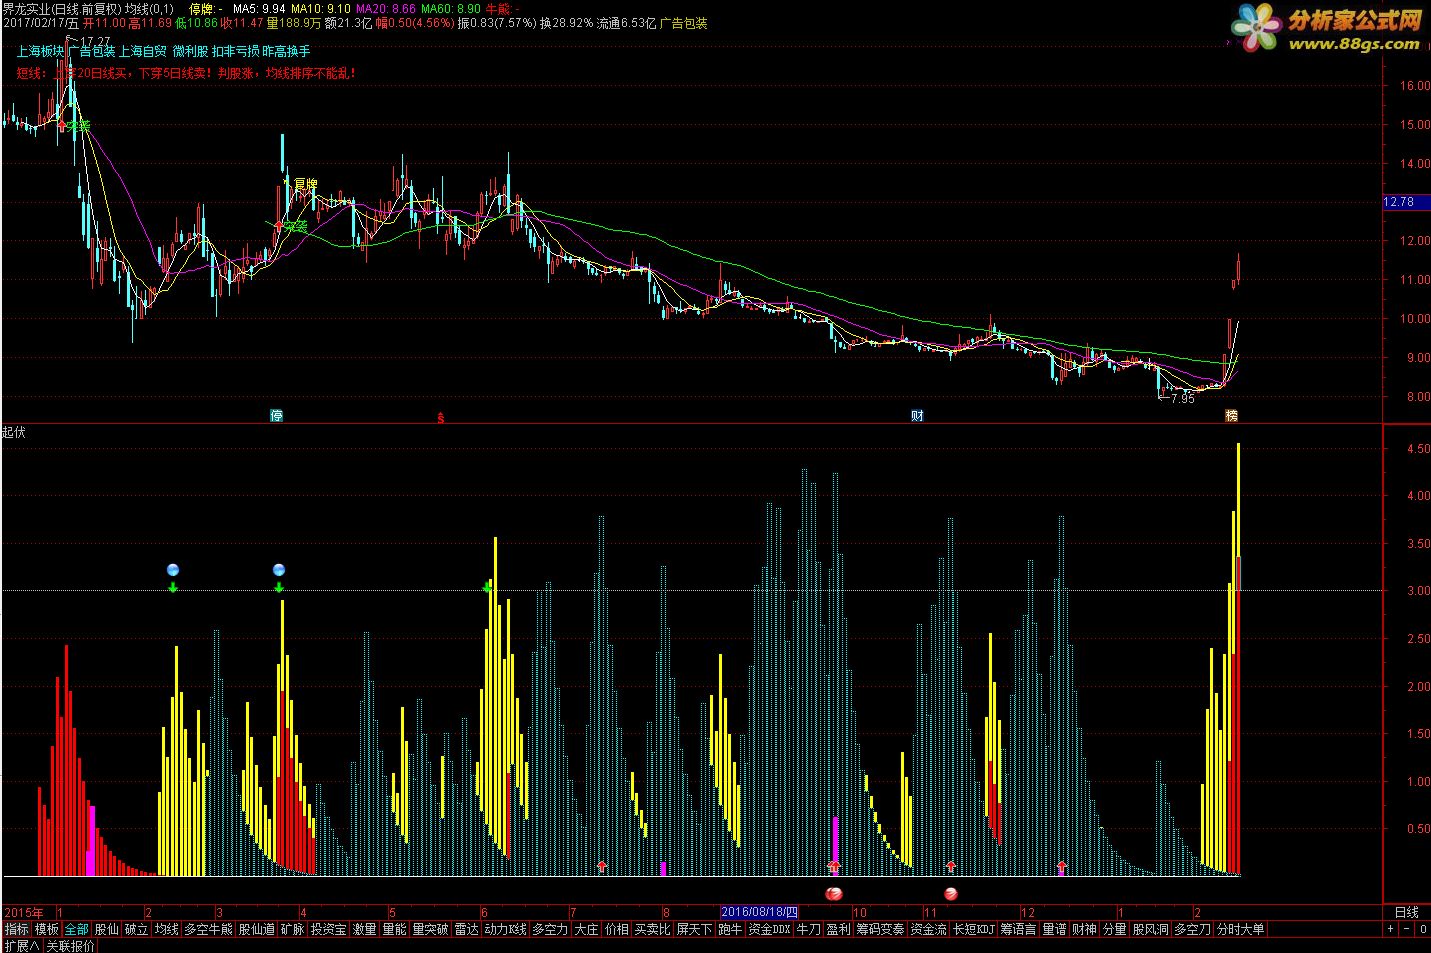Image resolution: width=1431 pixels, height=953 pixels.
Task: Open the 关联报价 tab
Action: tap(70, 946)
